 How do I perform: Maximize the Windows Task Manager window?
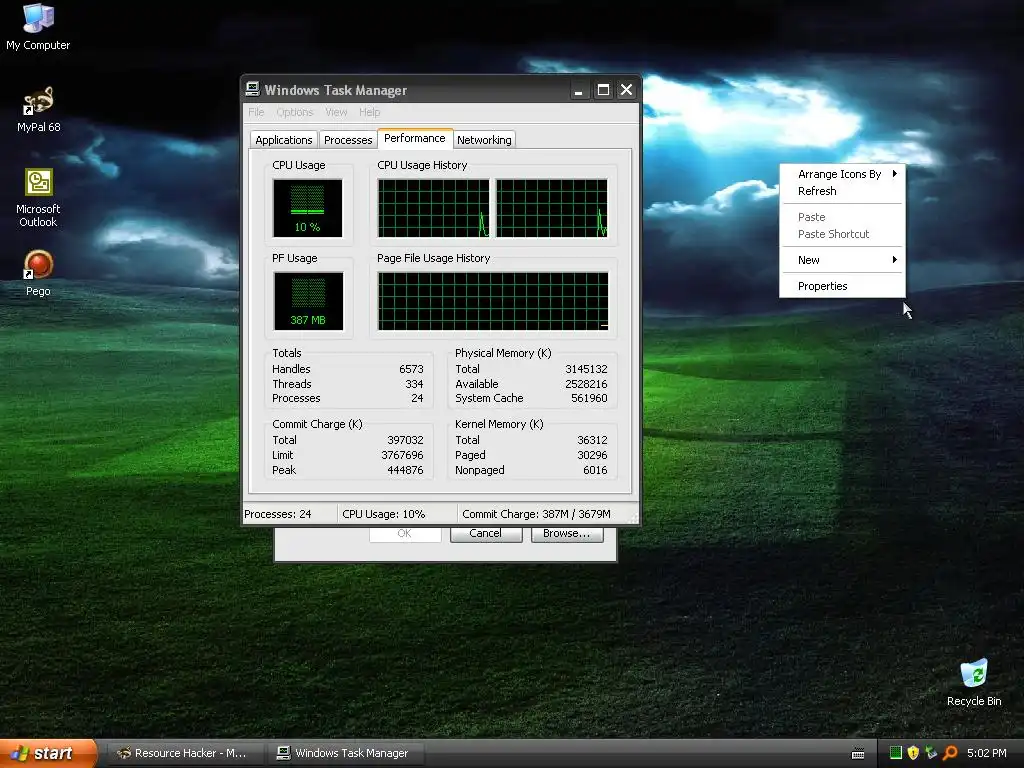tap(603, 90)
